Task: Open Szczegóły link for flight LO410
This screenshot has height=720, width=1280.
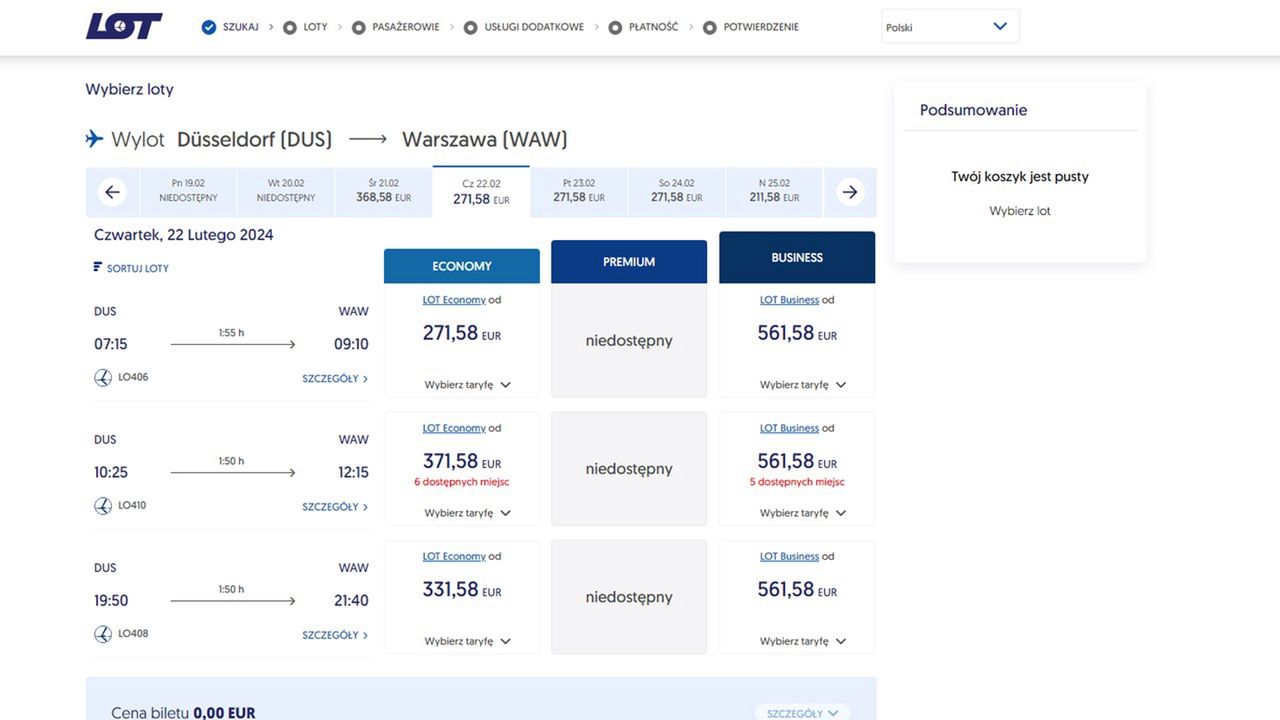Action: point(335,507)
